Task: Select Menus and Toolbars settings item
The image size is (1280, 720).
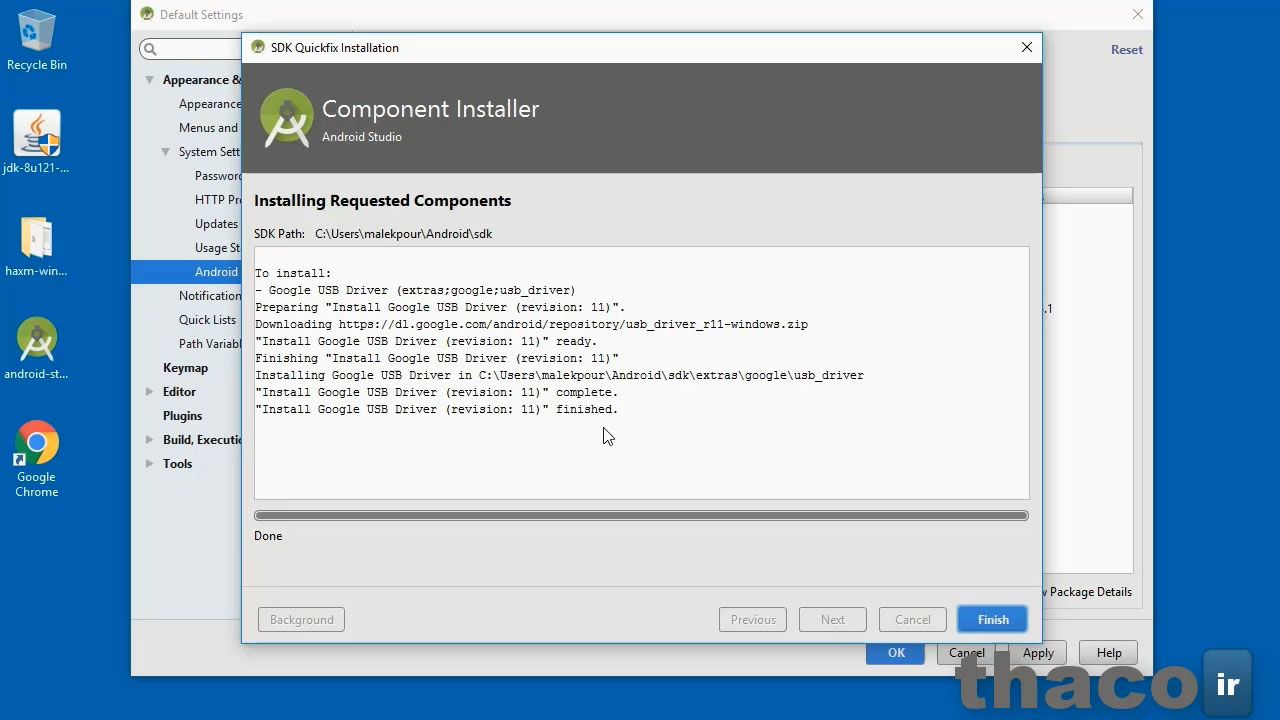Action: coord(209,128)
